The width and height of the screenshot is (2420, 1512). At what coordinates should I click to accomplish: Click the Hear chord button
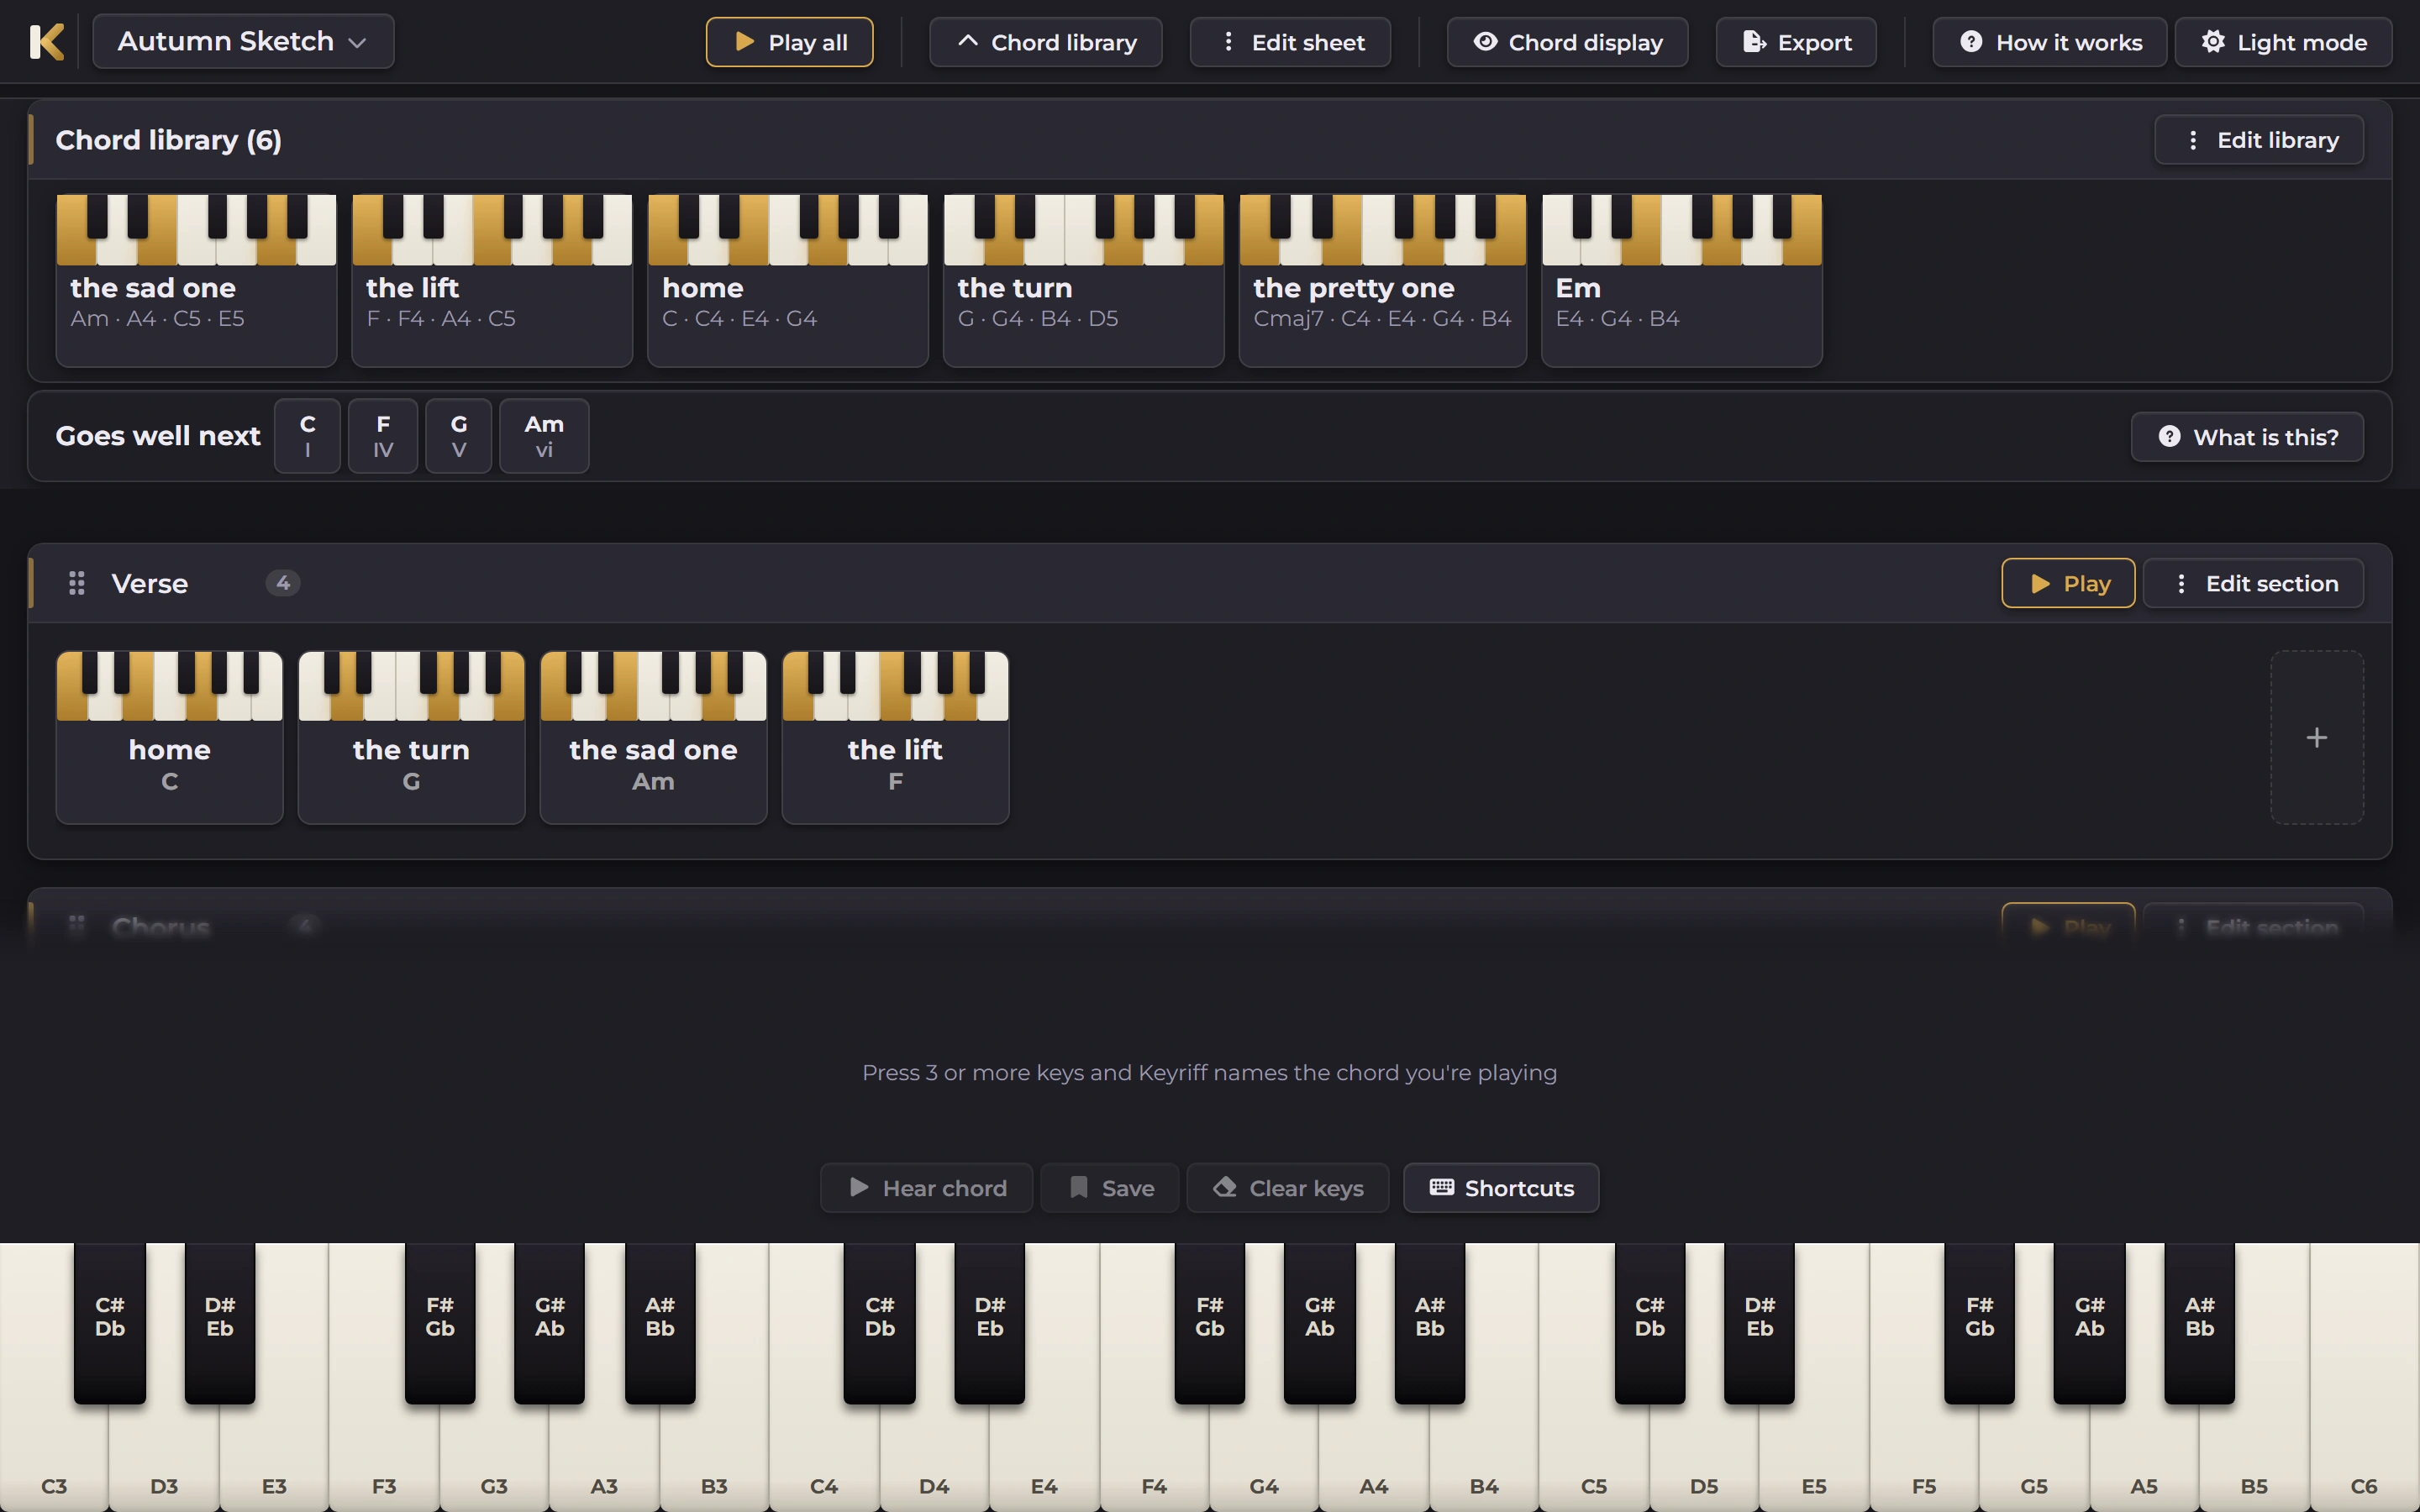926,1188
